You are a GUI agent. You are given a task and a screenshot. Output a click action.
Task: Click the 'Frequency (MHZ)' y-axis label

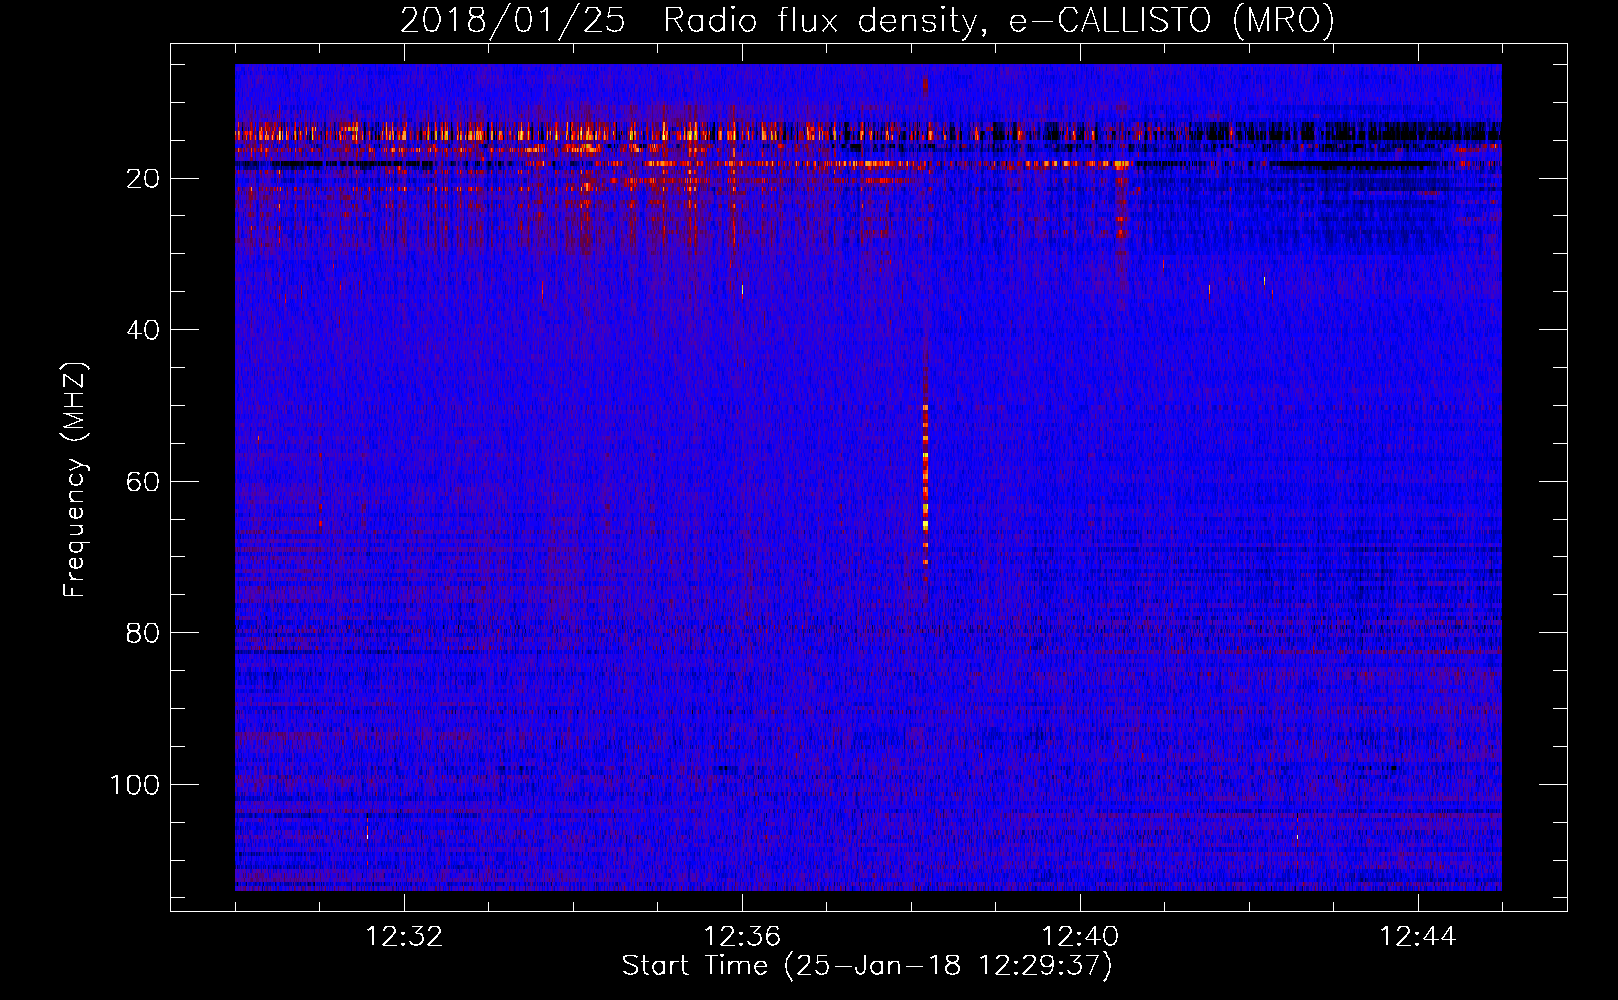[x=75, y=480]
